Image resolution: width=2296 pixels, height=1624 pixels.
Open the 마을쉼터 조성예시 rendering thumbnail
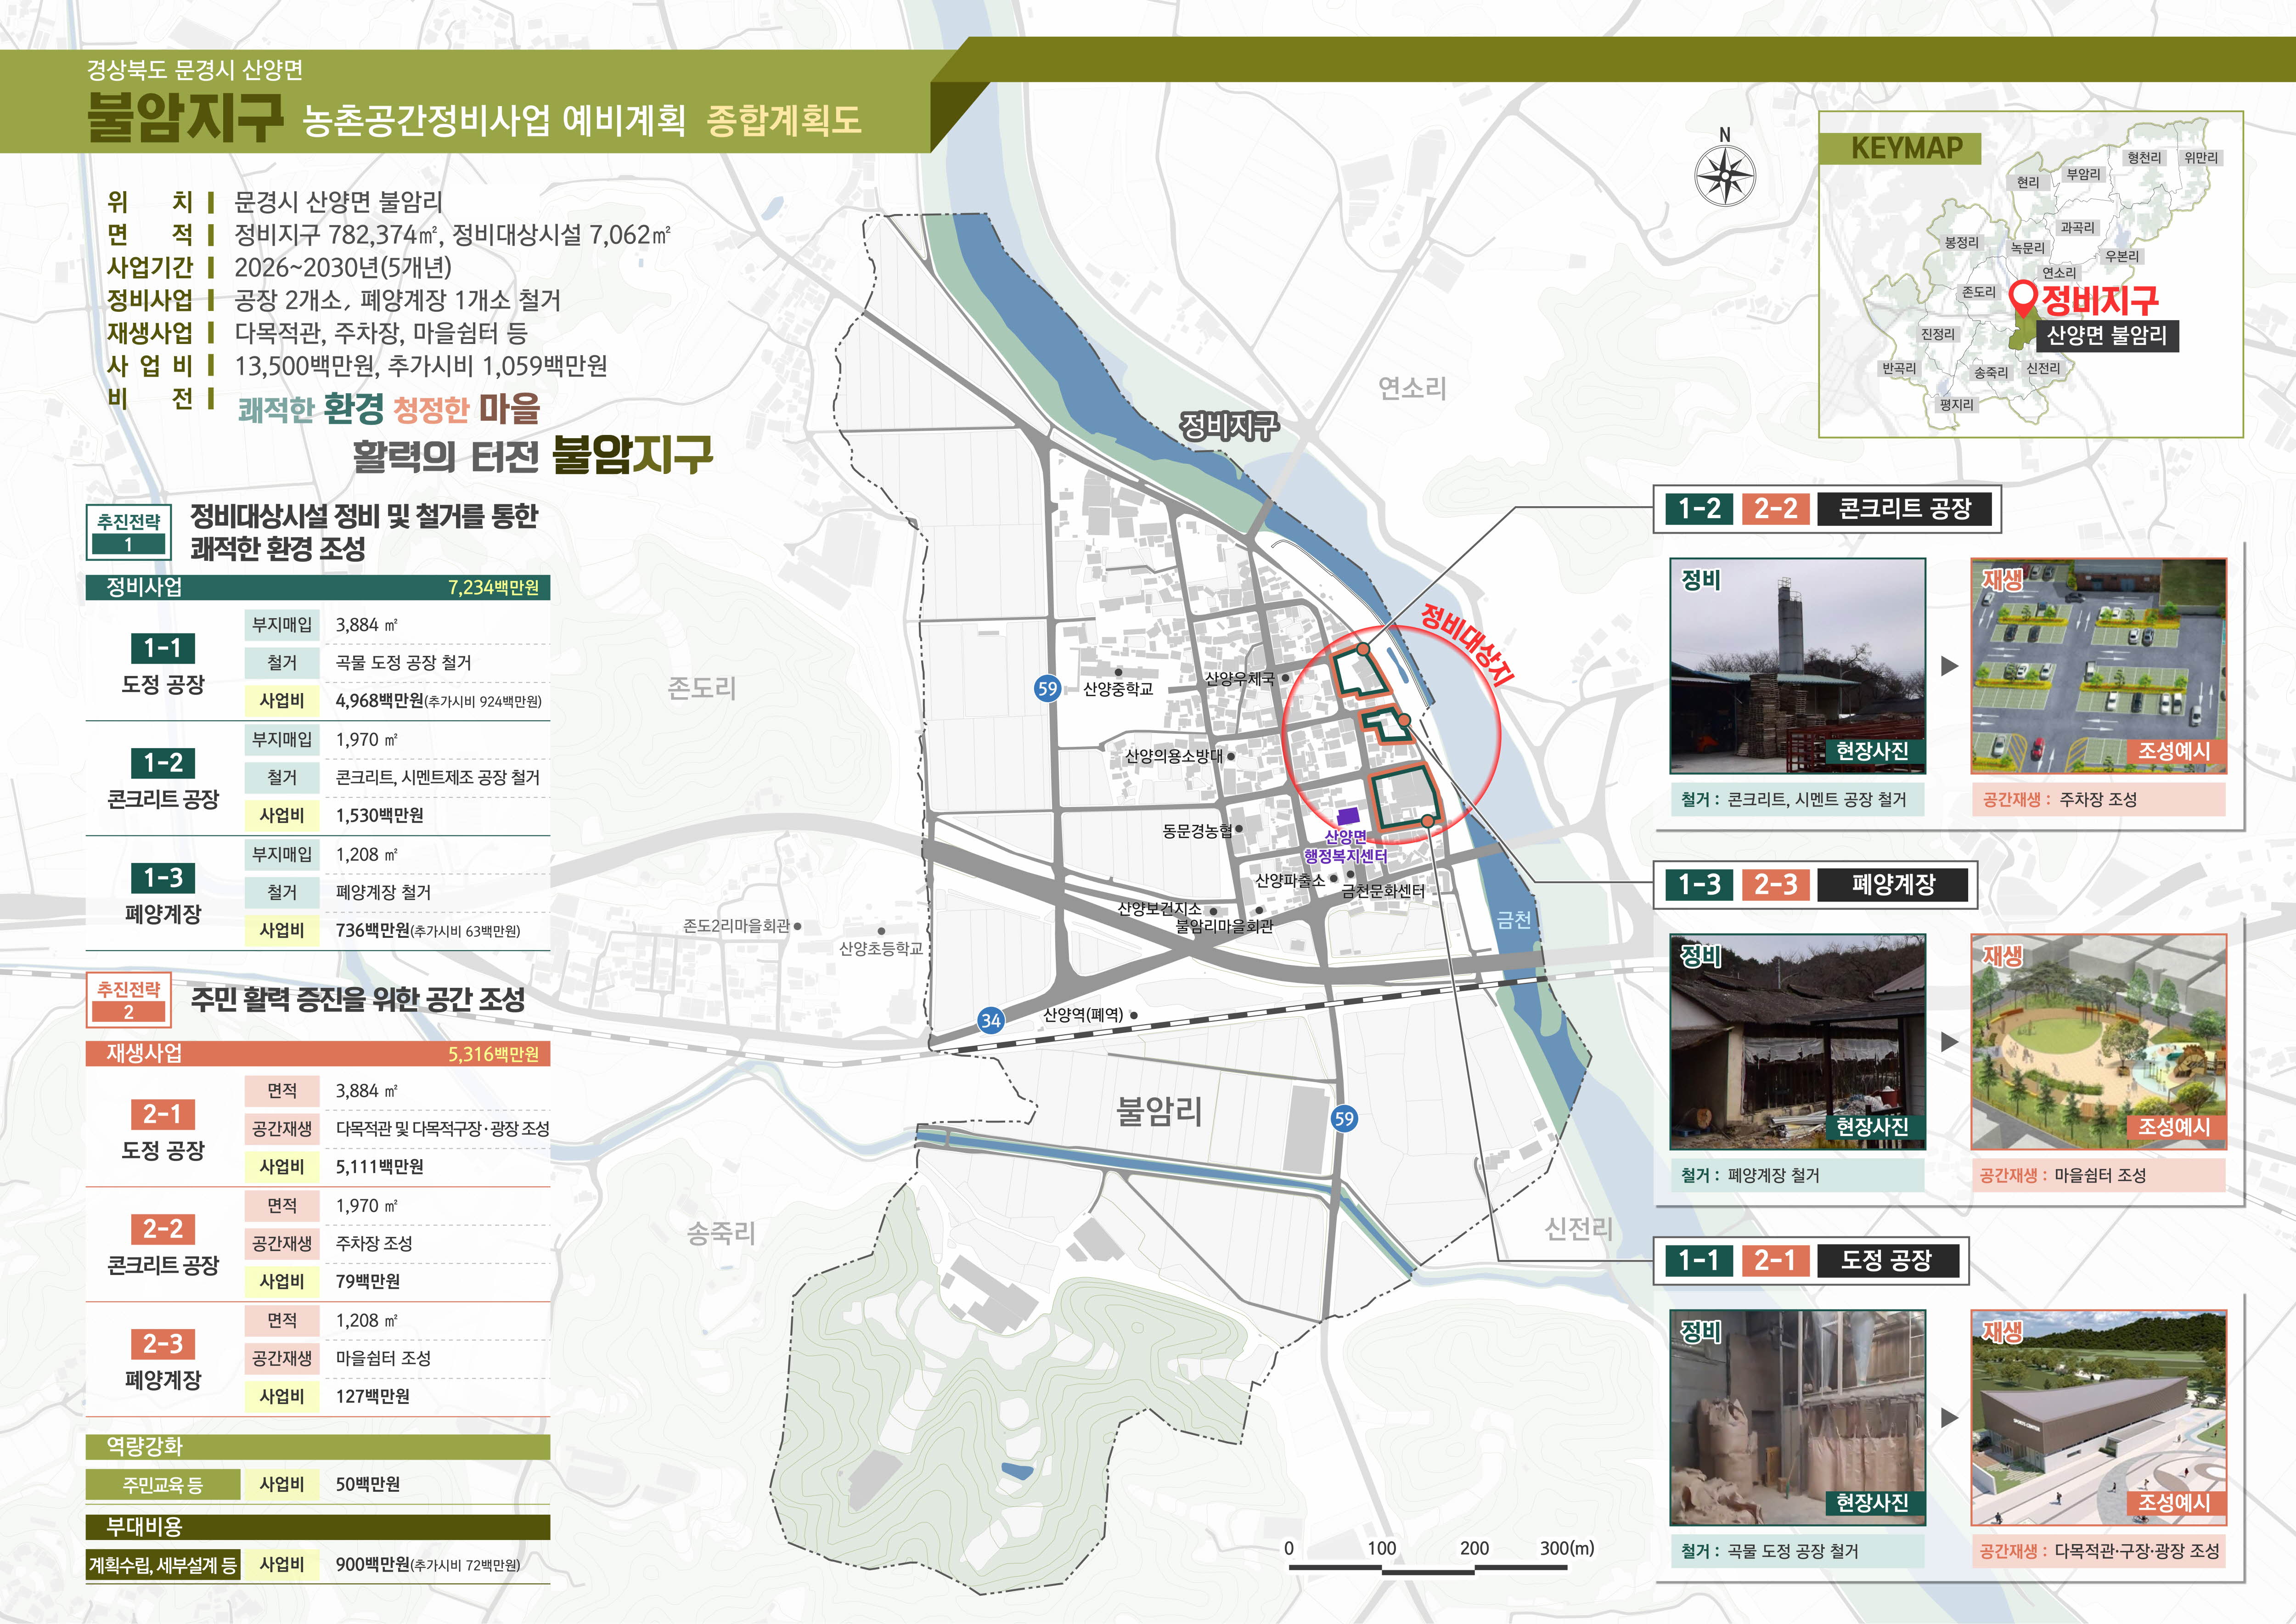point(2098,1042)
